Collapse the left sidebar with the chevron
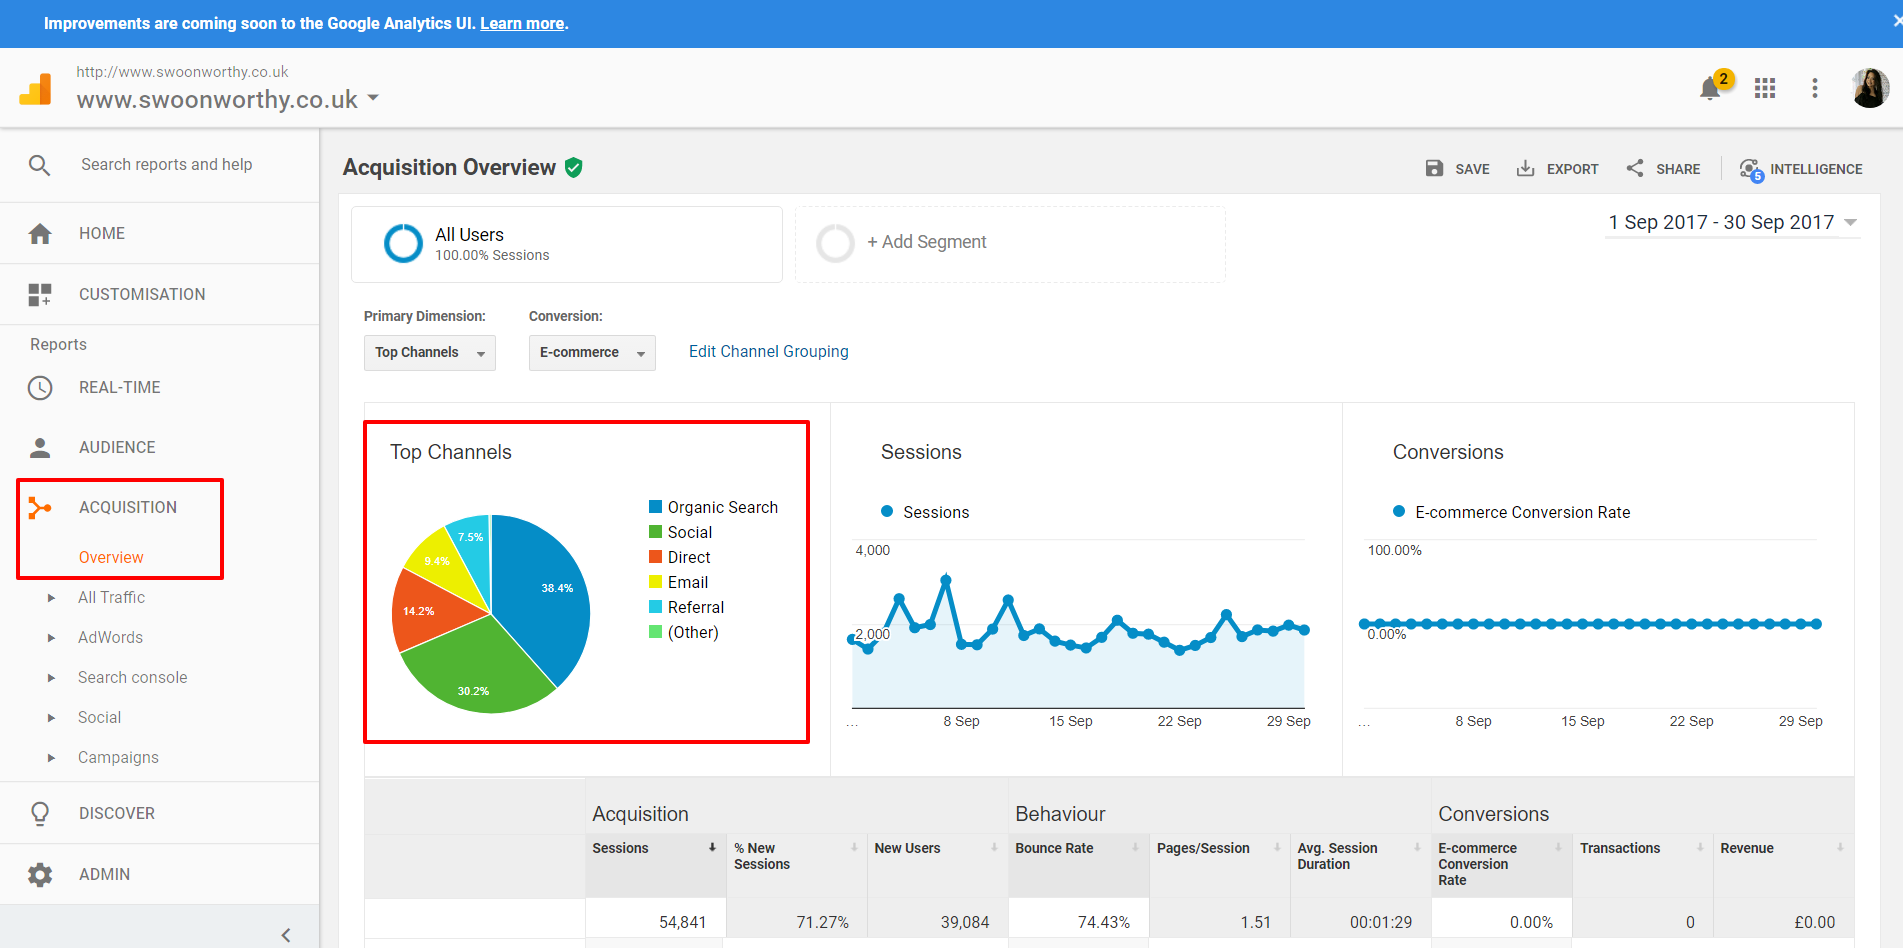Image resolution: width=1903 pixels, height=948 pixels. point(286,935)
